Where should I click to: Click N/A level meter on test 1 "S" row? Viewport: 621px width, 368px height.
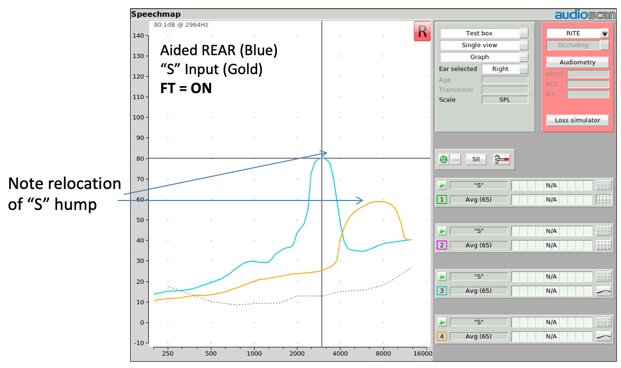552,185
